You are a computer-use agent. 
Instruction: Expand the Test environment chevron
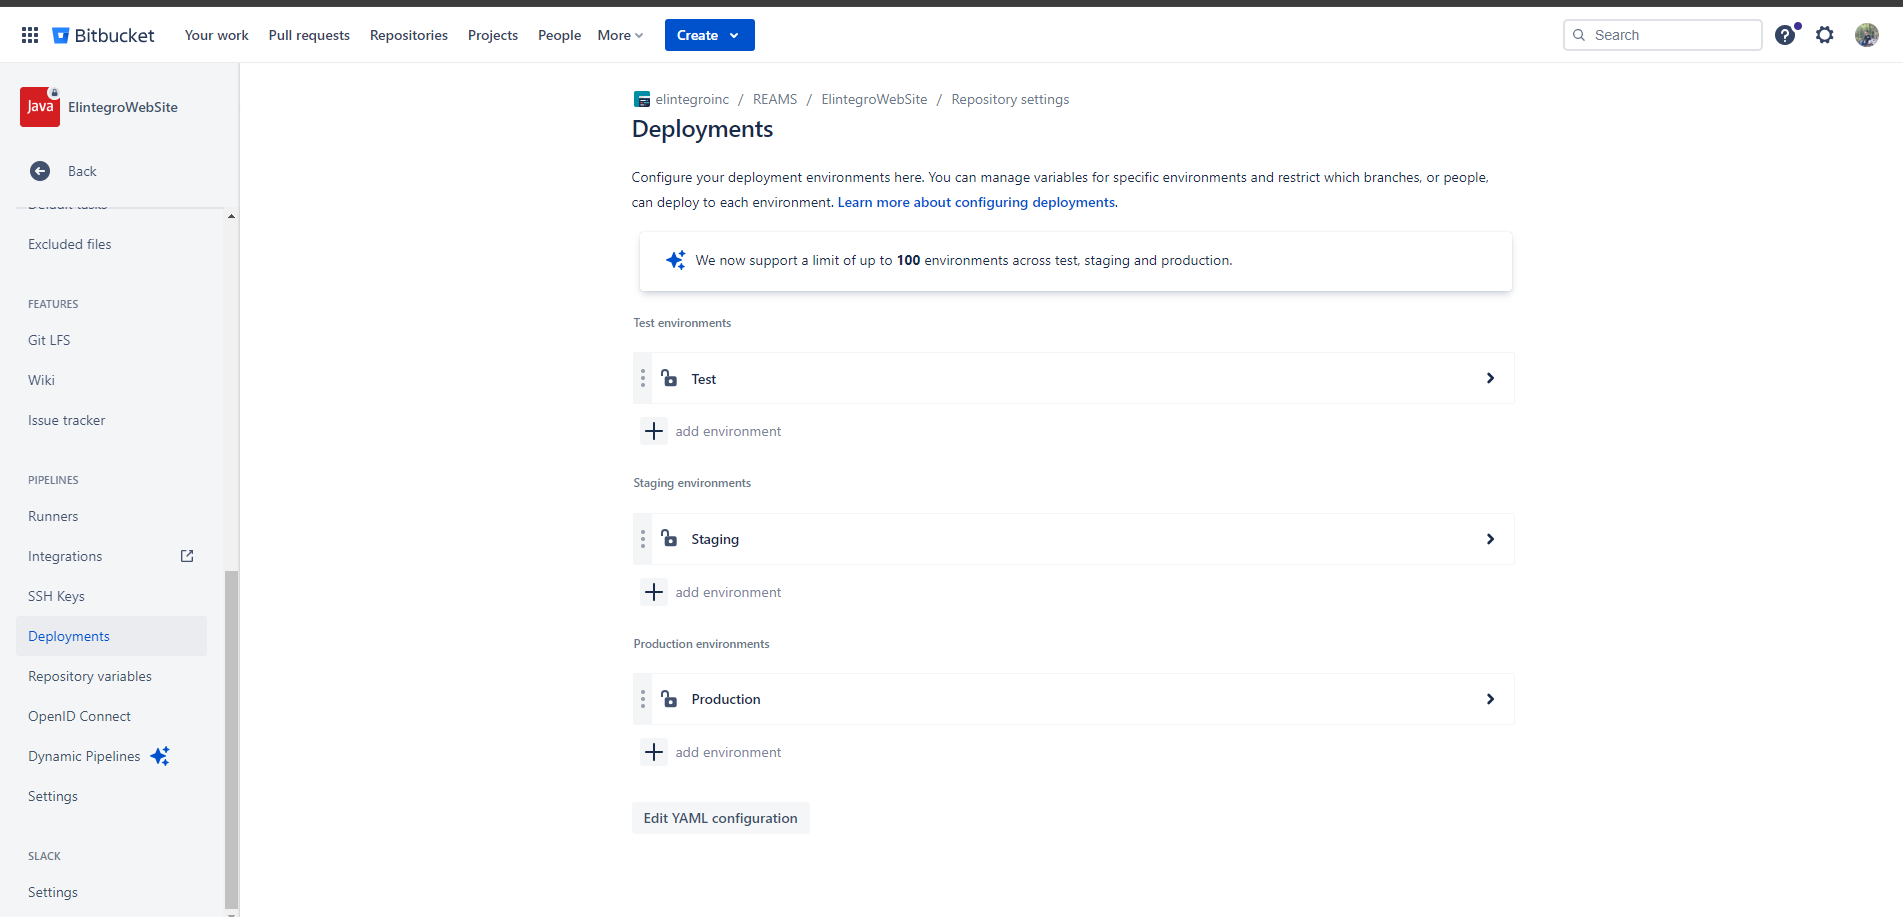1490,378
